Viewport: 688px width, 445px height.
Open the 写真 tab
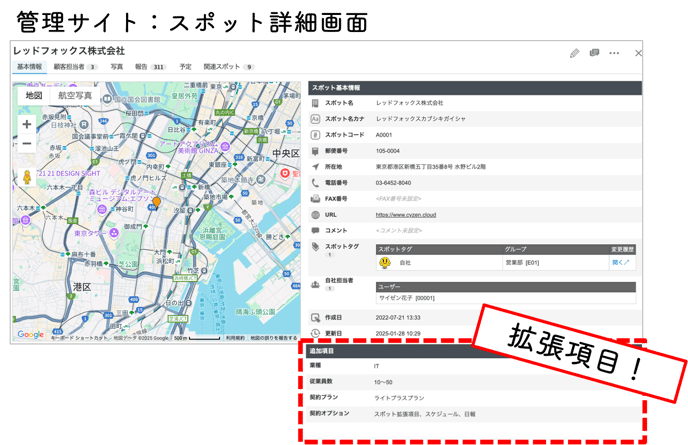click(x=116, y=67)
